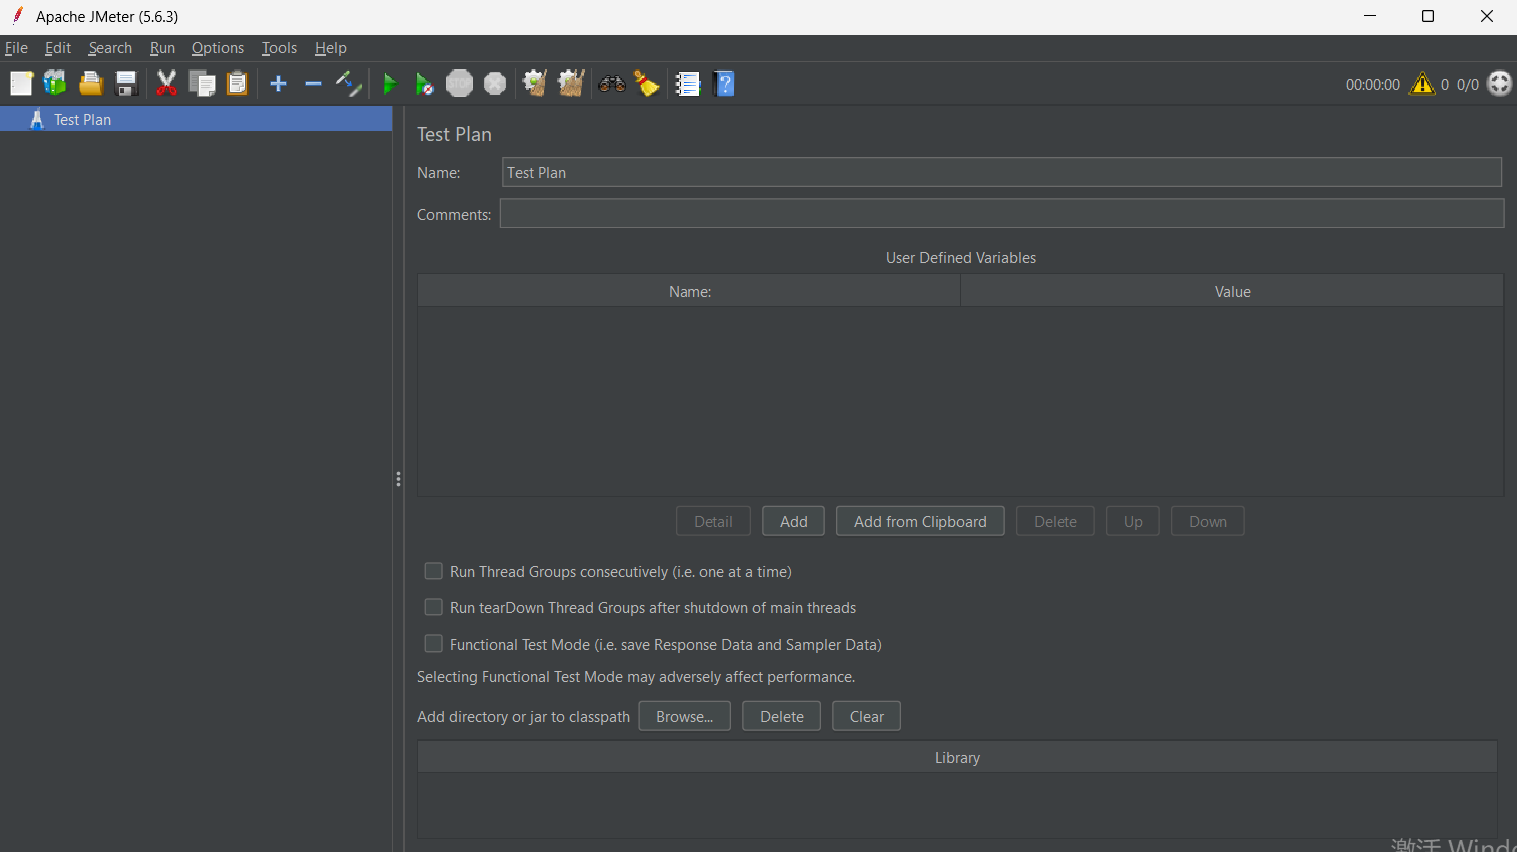The width and height of the screenshot is (1517, 852).
Task: Click the Name: column header
Action: pyautogui.click(x=689, y=291)
